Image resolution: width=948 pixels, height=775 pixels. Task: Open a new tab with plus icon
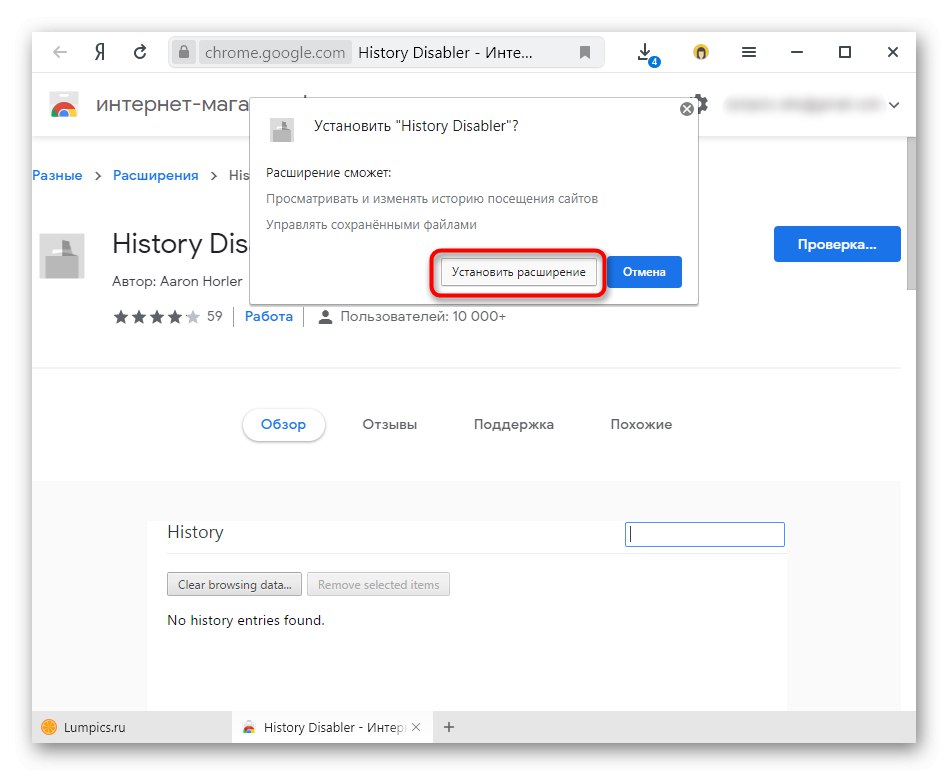[x=449, y=727]
